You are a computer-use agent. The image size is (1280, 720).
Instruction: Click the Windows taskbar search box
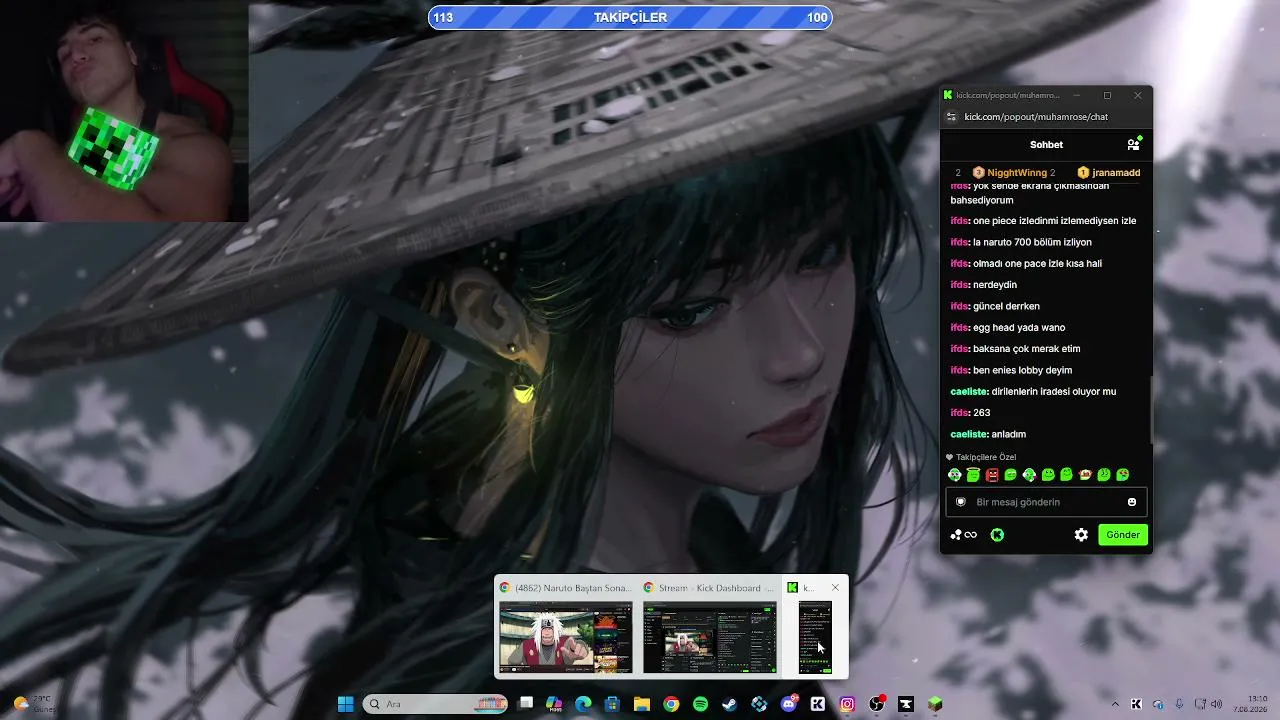(x=435, y=704)
